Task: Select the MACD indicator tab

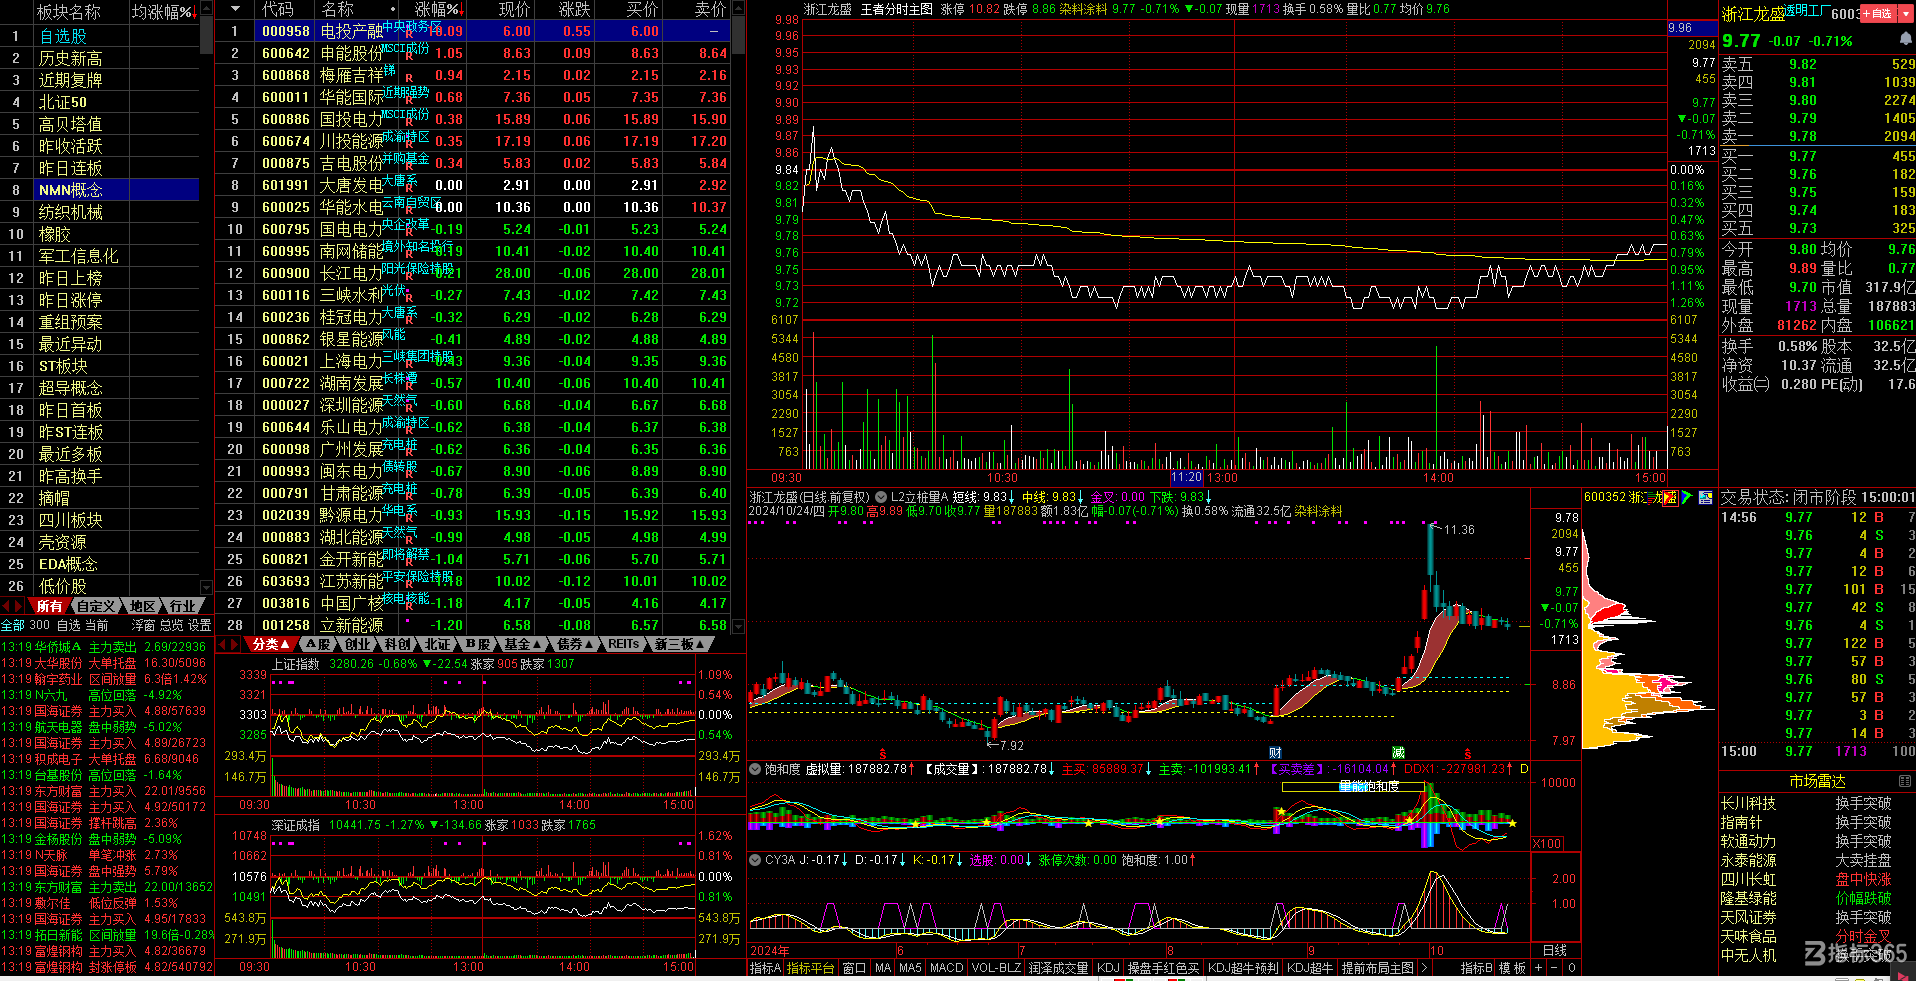Action: tap(946, 968)
